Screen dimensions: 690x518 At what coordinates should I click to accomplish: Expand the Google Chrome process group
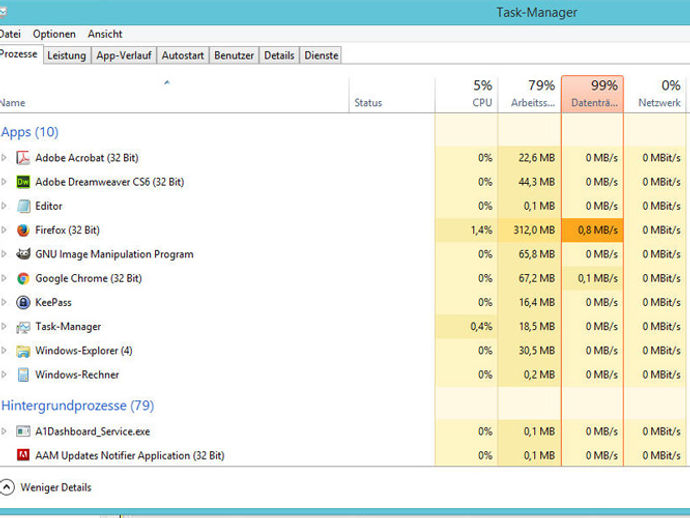[x=4, y=278]
